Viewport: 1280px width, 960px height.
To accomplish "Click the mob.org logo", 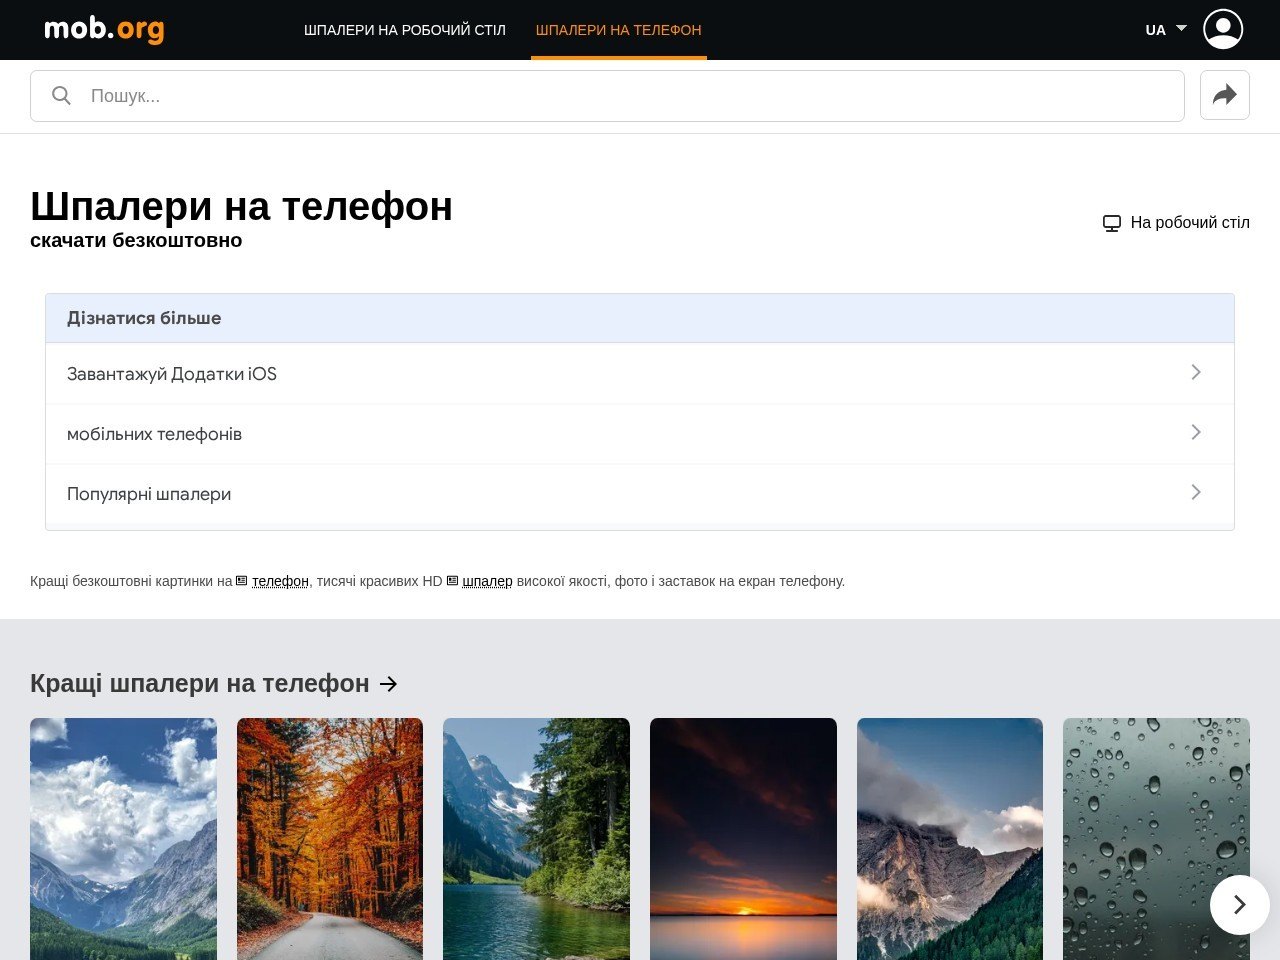I will (104, 29).
